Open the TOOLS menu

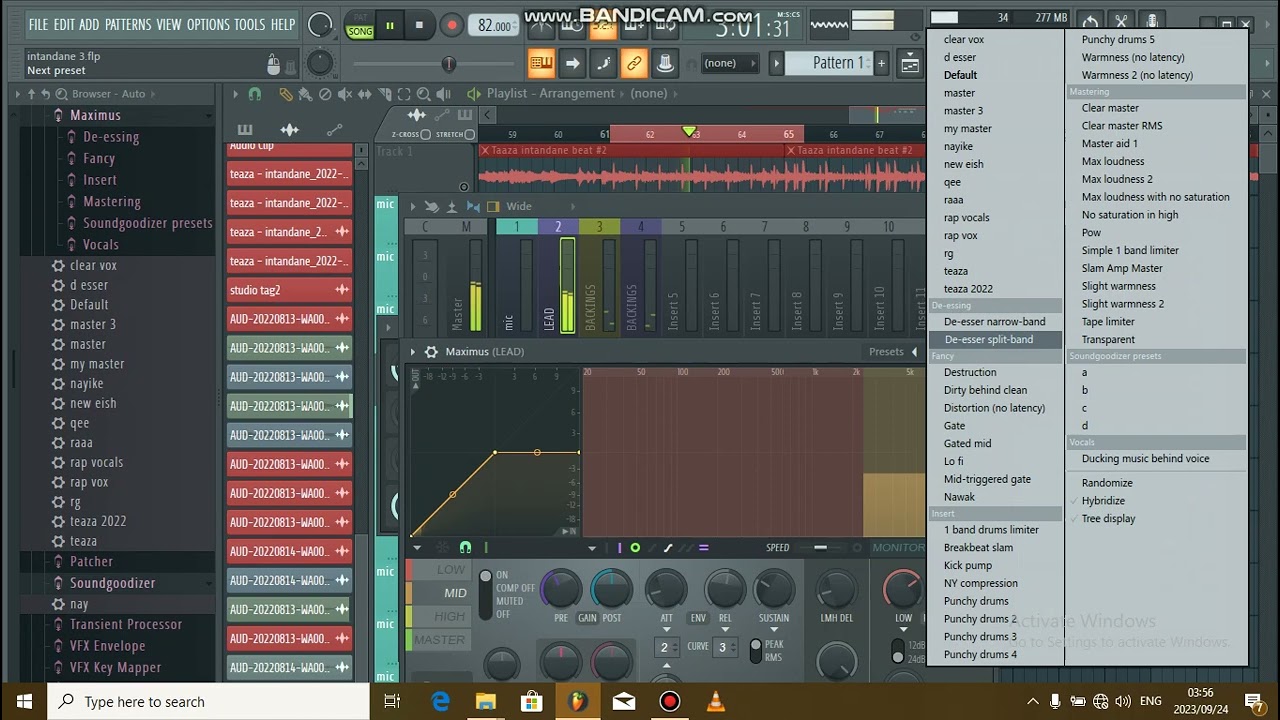(x=250, y=24)
